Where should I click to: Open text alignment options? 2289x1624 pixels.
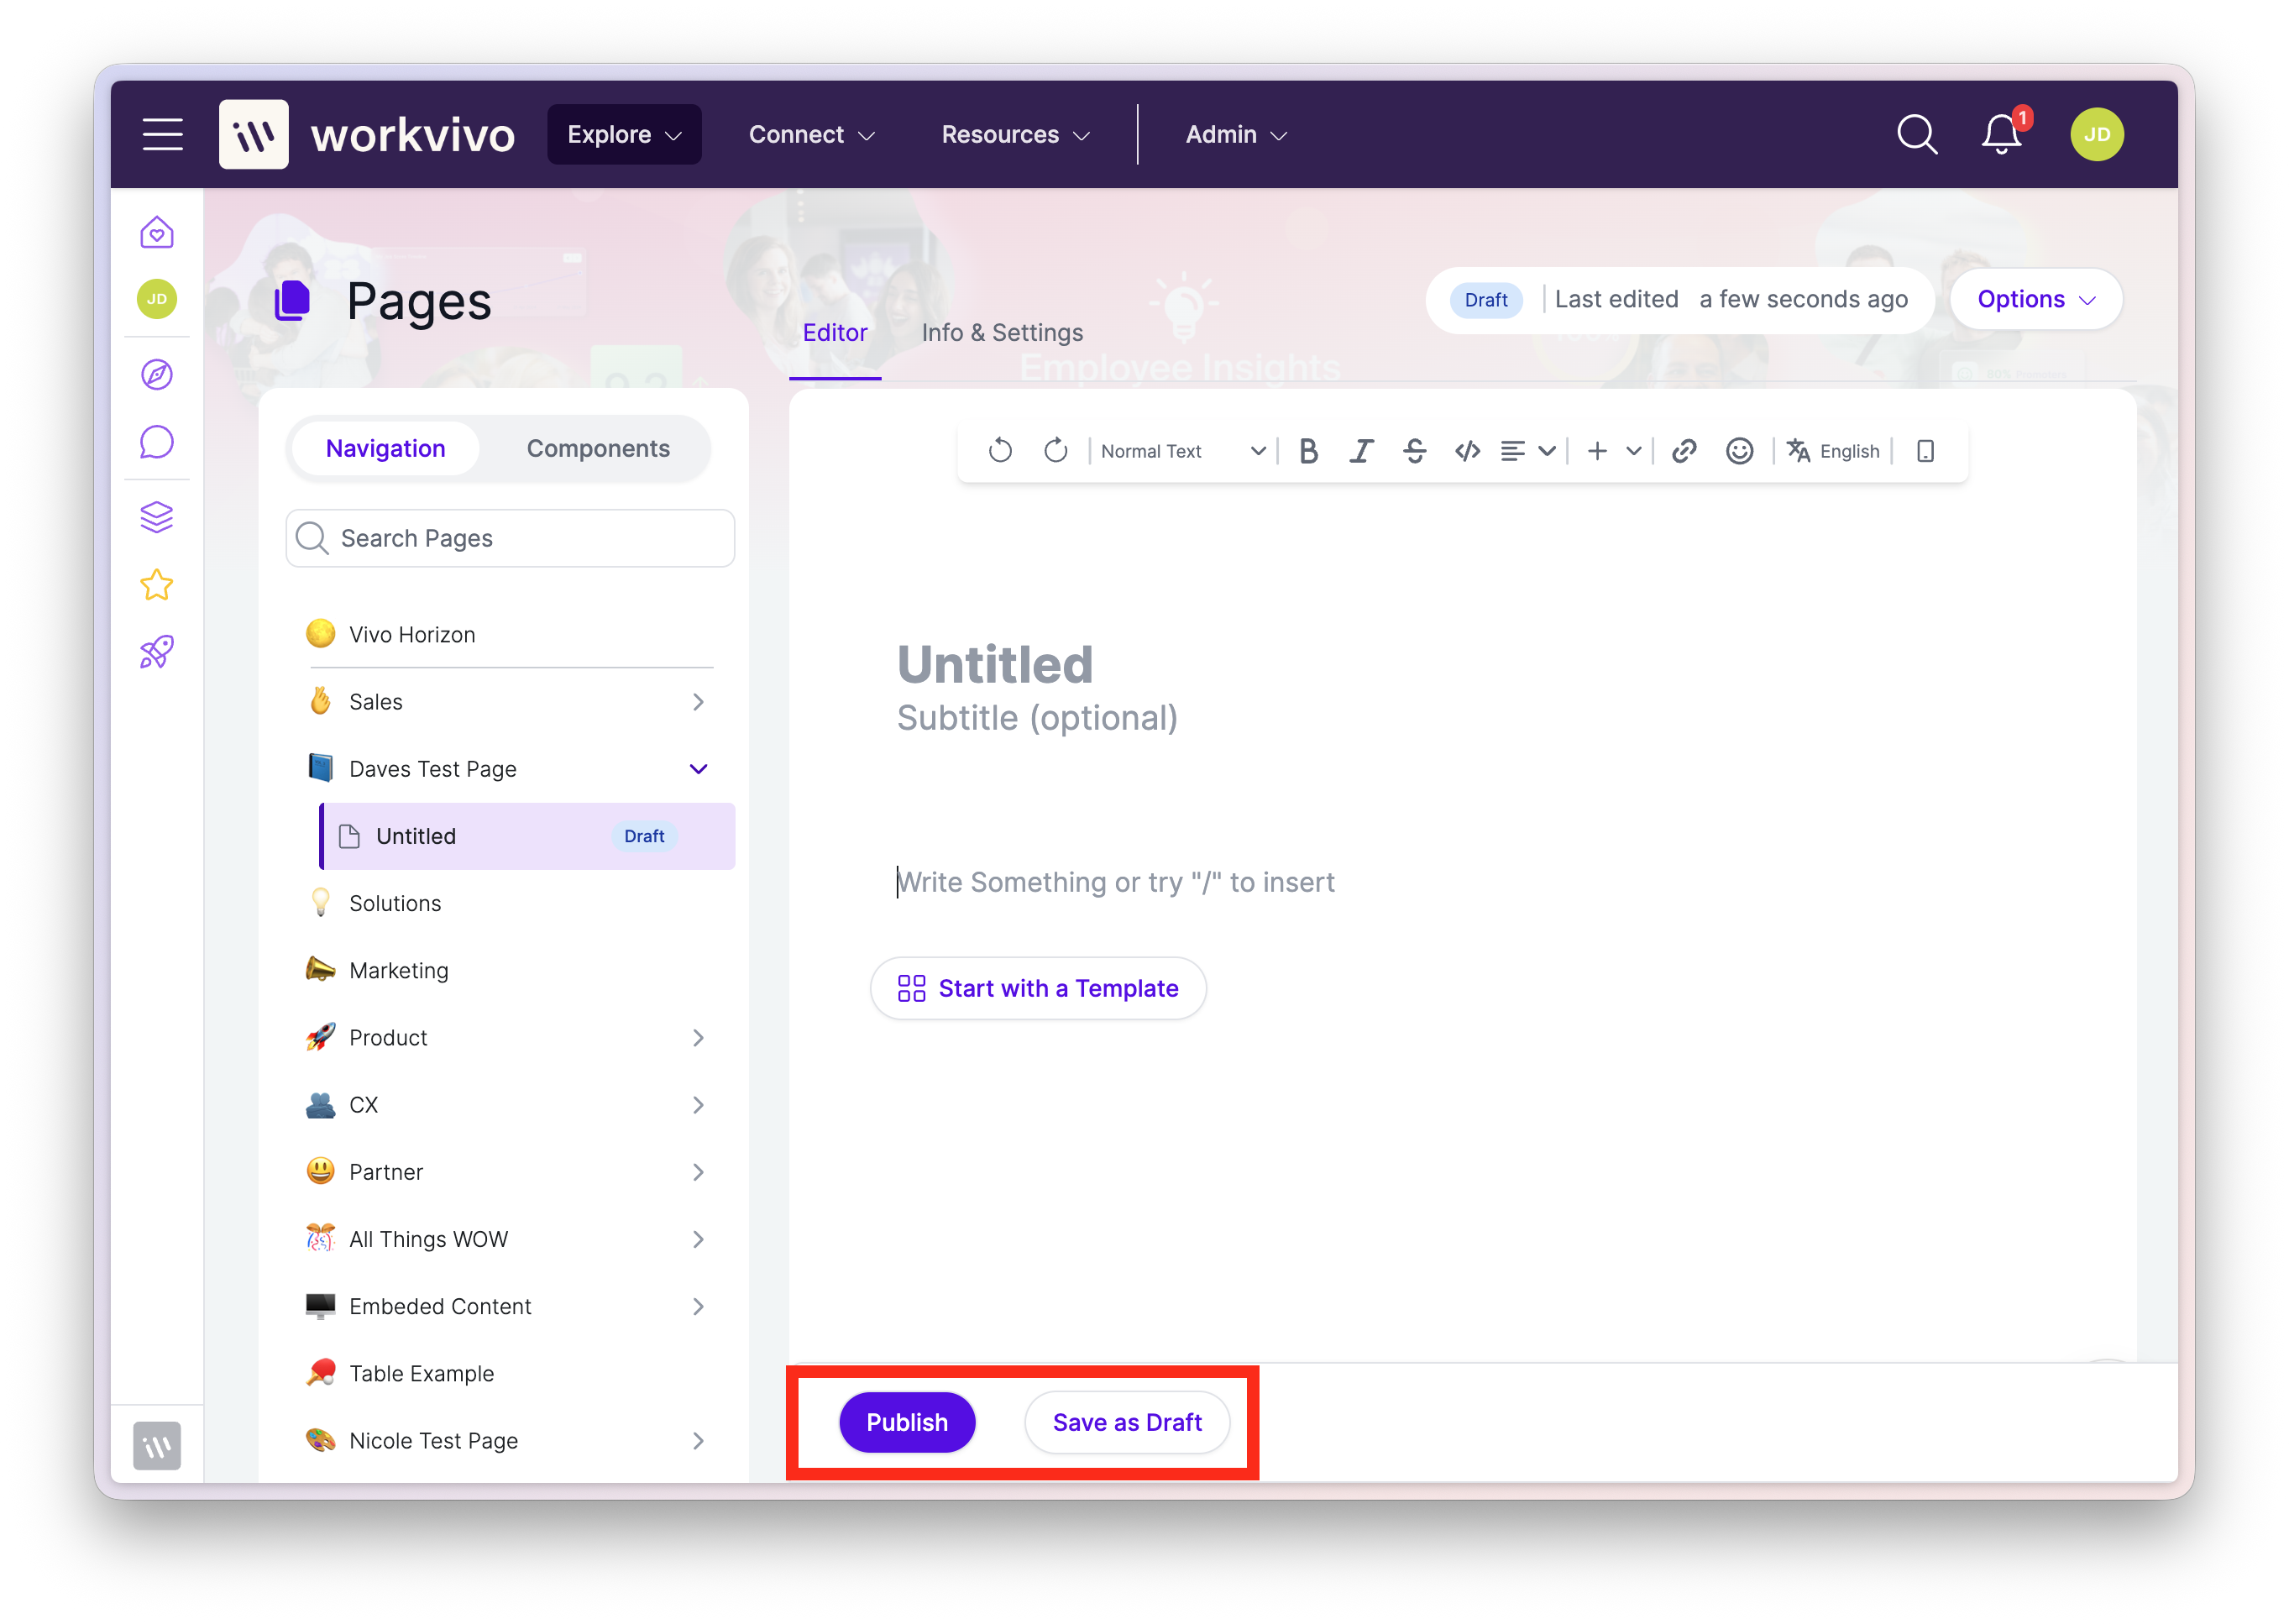click(x=1527, y=451)
